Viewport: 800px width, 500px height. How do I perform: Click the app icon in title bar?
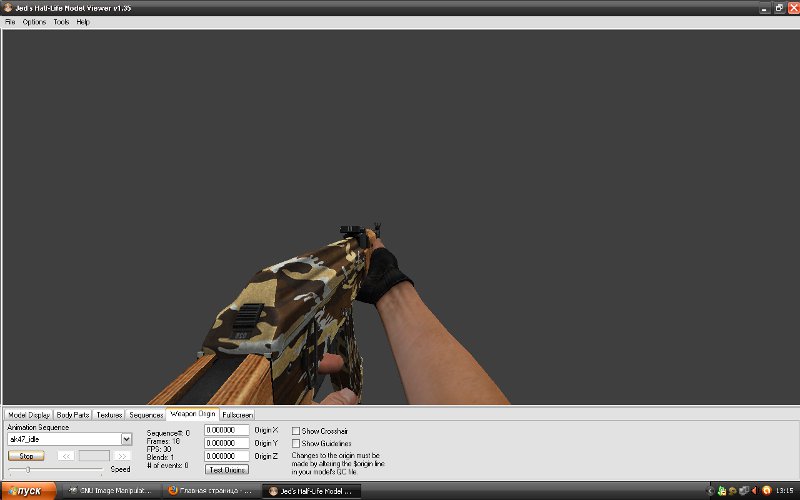[8, 8]
